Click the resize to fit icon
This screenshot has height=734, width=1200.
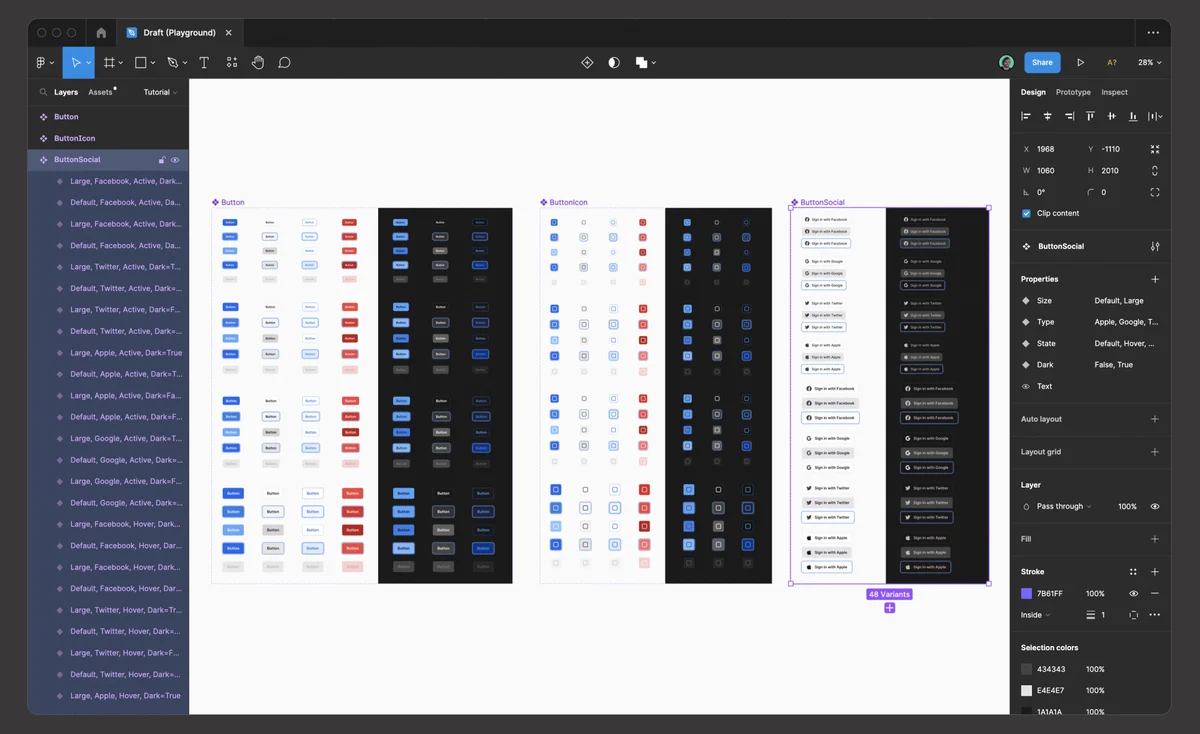point(1155,149)
